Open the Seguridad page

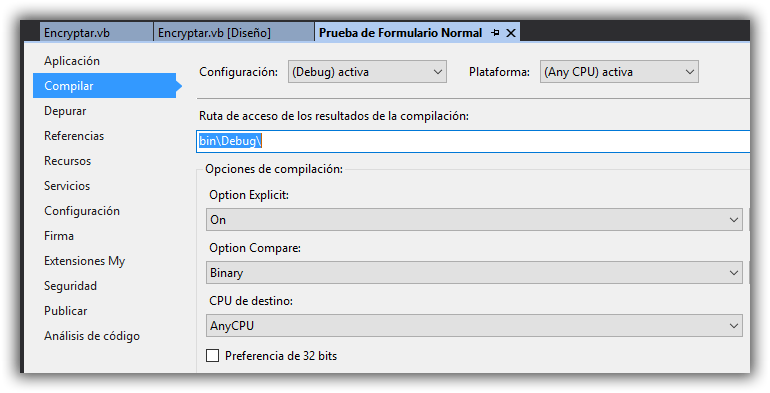click(70, 286)
